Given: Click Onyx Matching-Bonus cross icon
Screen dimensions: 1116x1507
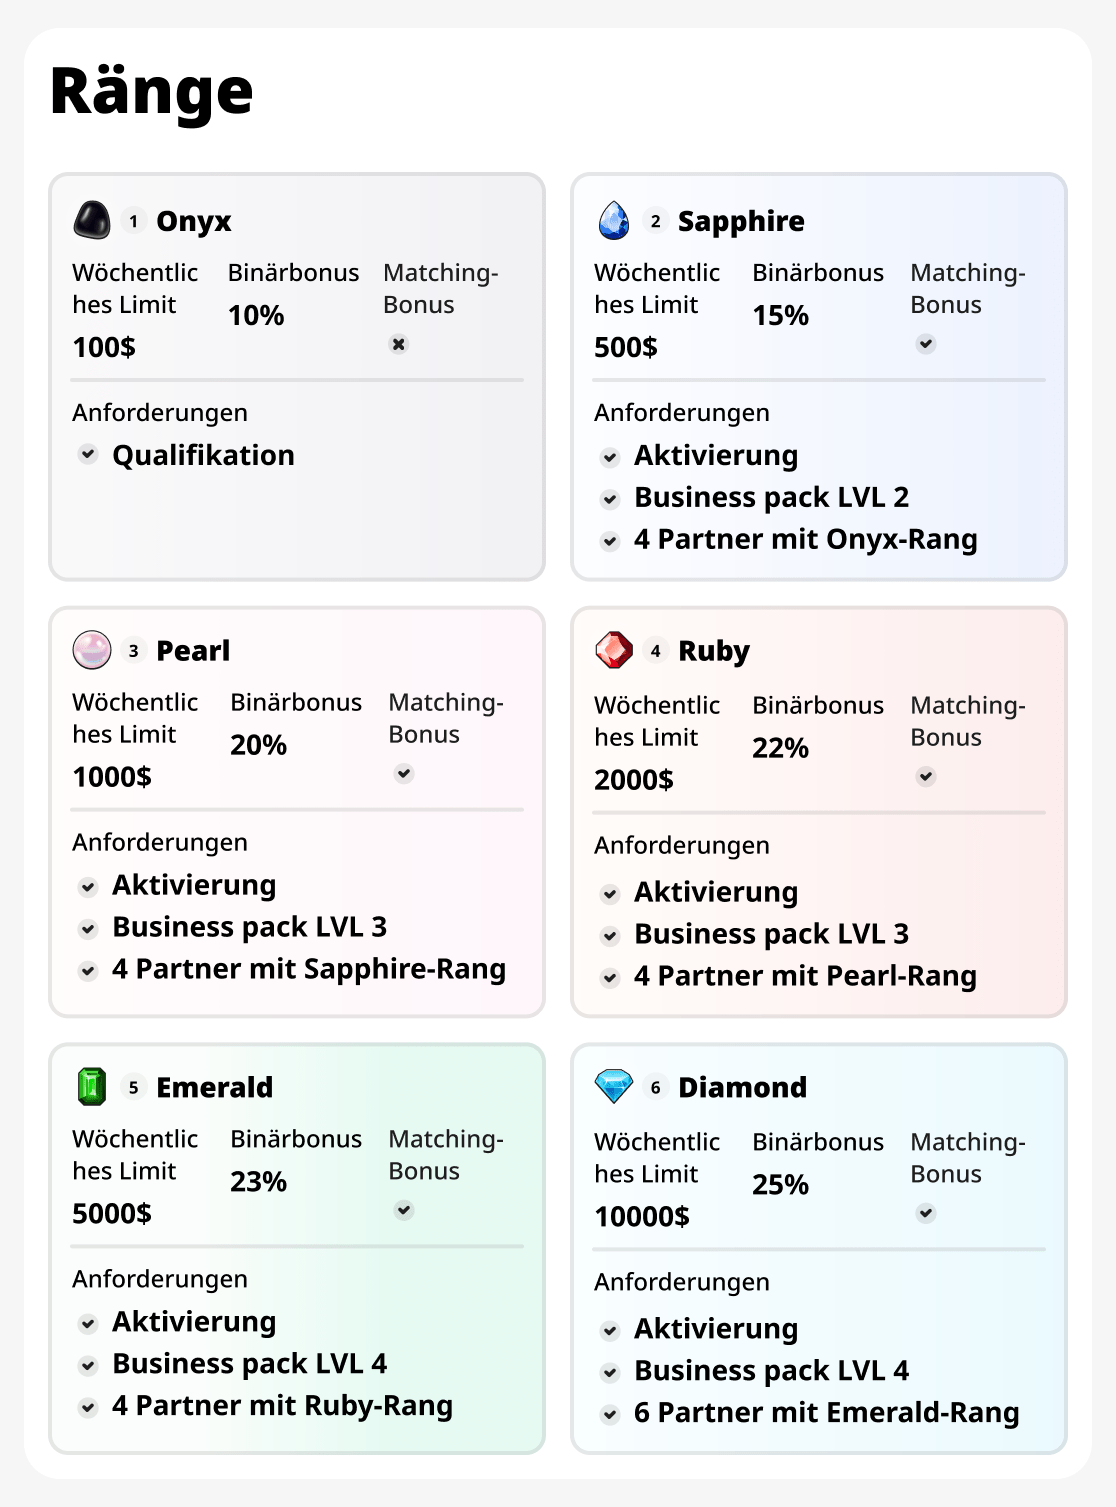Looking at the screenshot, I should pyautogui.click(x=399, y=344).
